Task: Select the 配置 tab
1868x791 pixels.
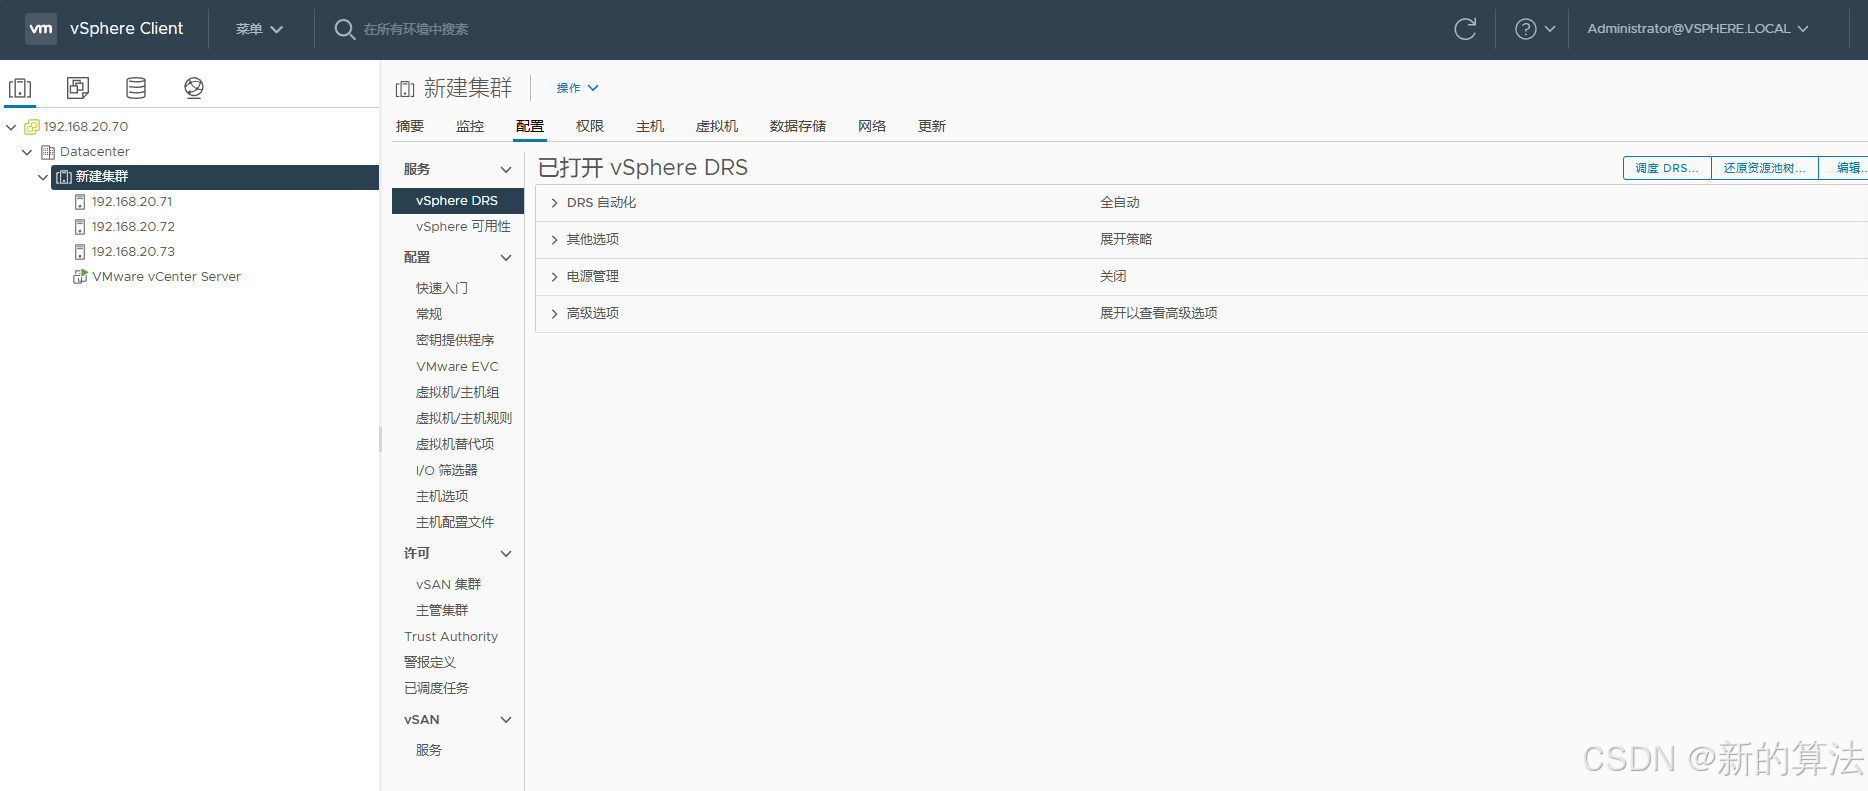Action: click(530, 126)
